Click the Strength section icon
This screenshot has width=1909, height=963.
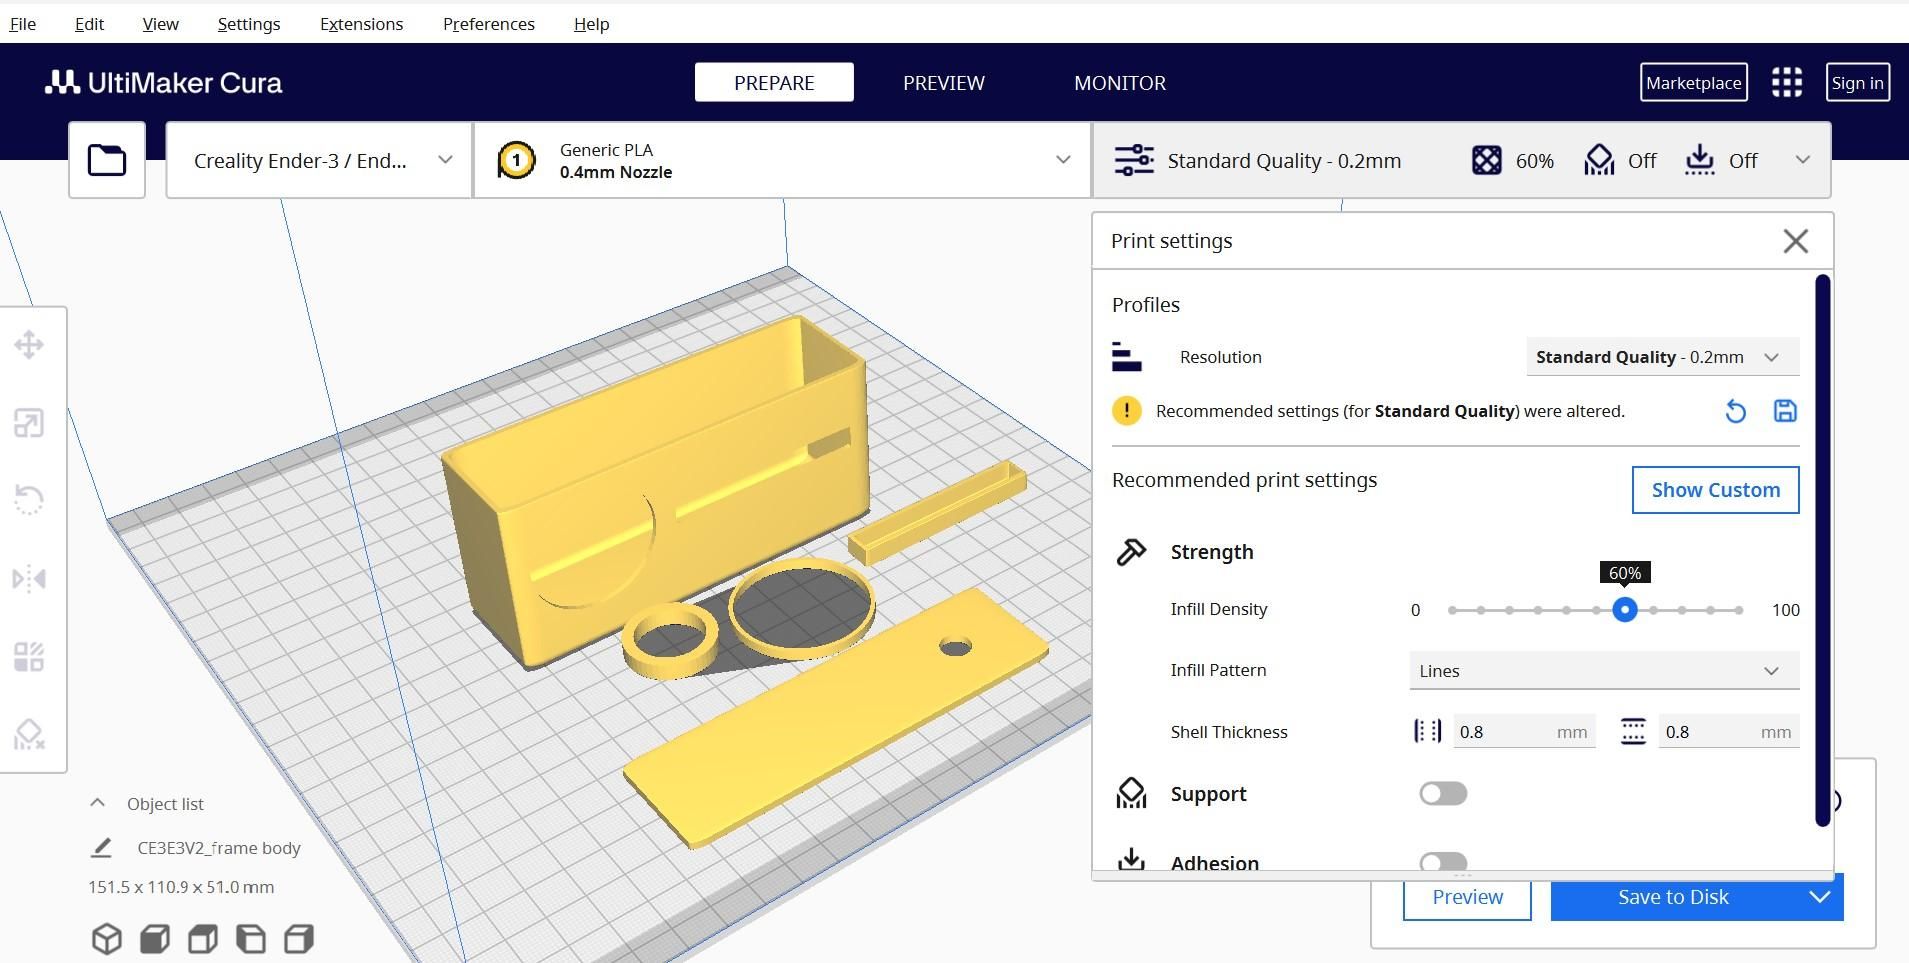(1131, 552)
